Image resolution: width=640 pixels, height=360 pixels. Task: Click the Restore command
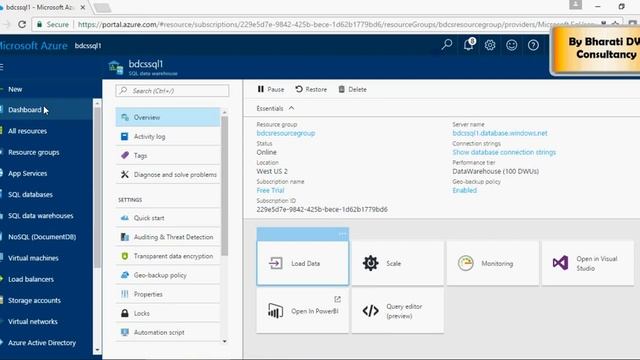click(311, 89)
